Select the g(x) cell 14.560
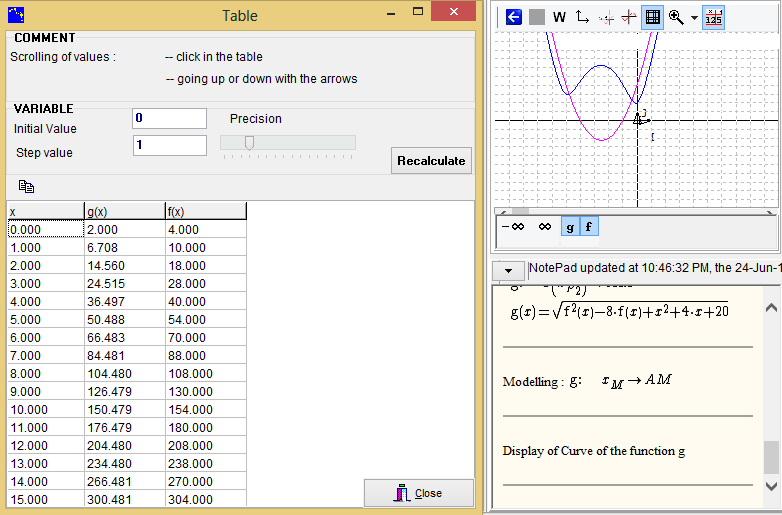782x515 pixels. point(125,265)
